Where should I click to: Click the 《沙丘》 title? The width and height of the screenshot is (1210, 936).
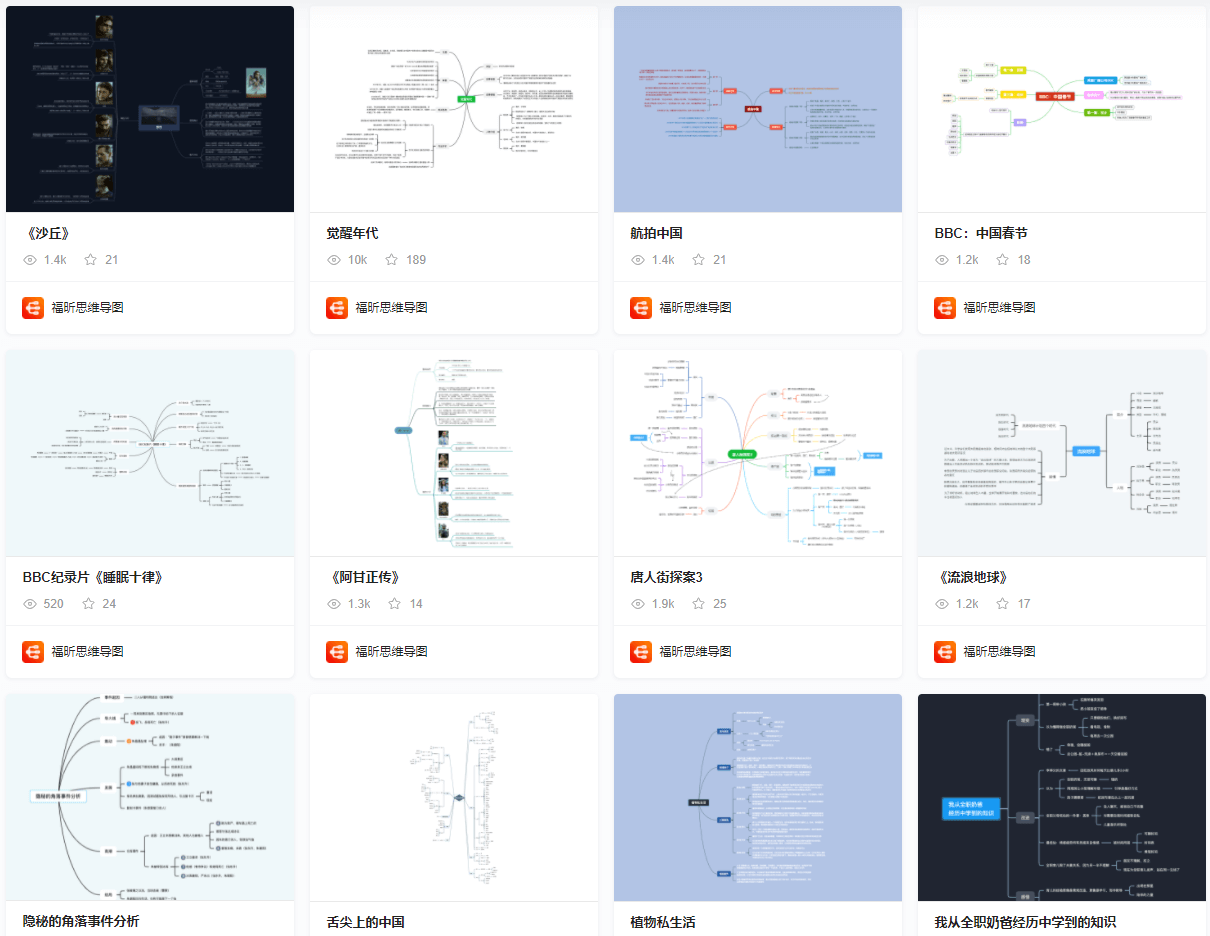coord(46,233)
